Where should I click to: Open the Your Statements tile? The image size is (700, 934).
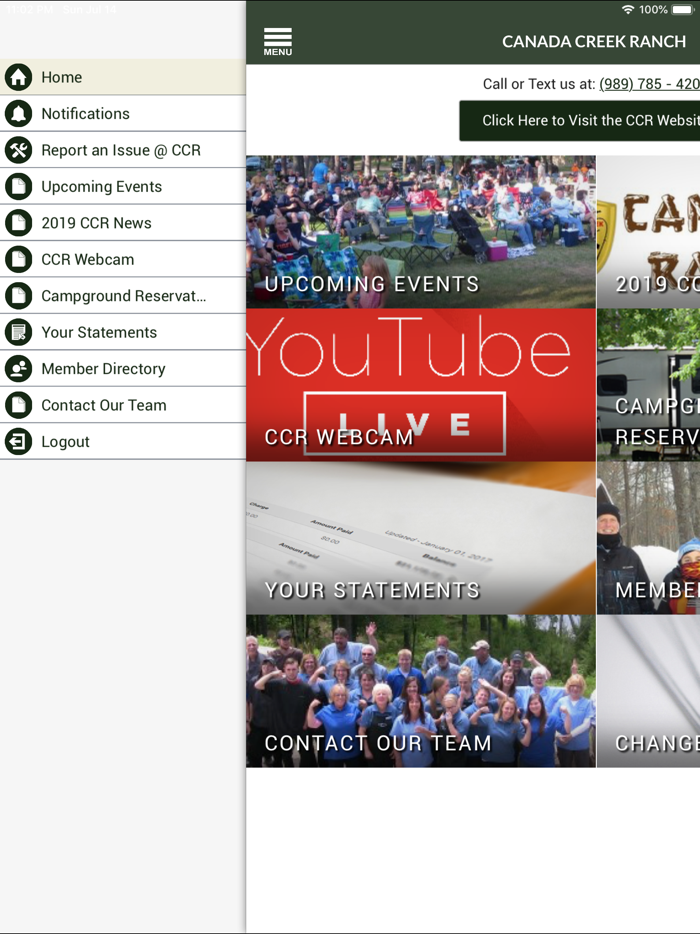(x=421, y=538)
